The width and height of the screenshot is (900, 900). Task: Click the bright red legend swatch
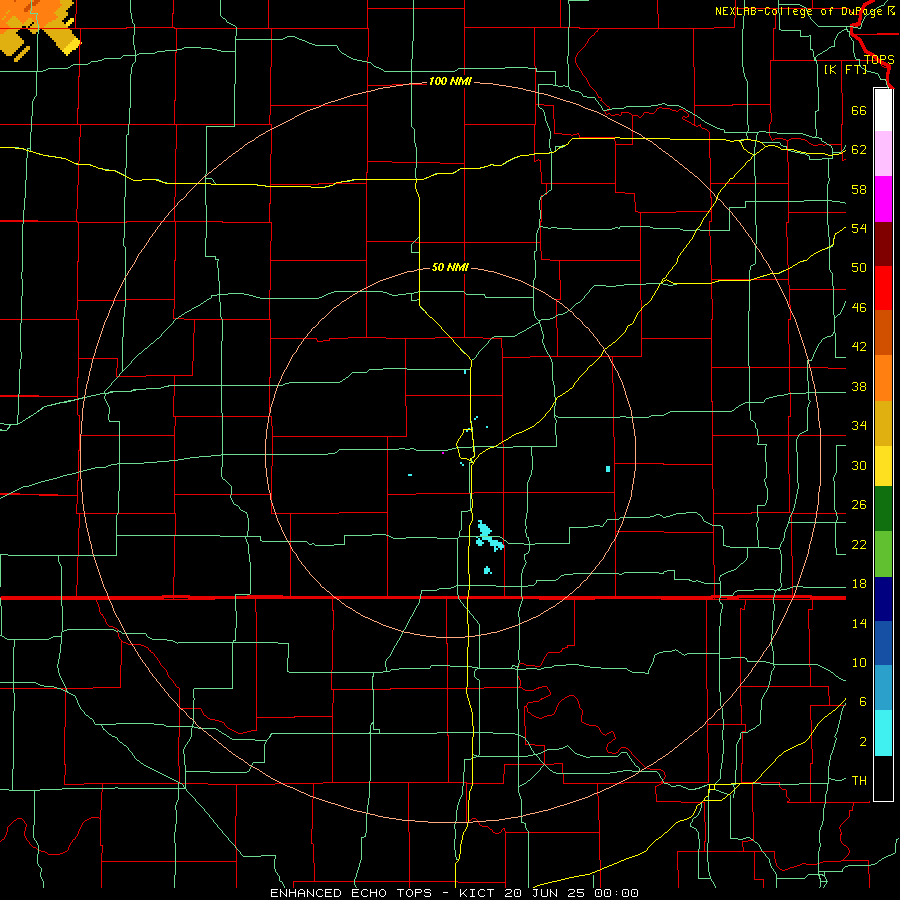(x=883, y=288)
